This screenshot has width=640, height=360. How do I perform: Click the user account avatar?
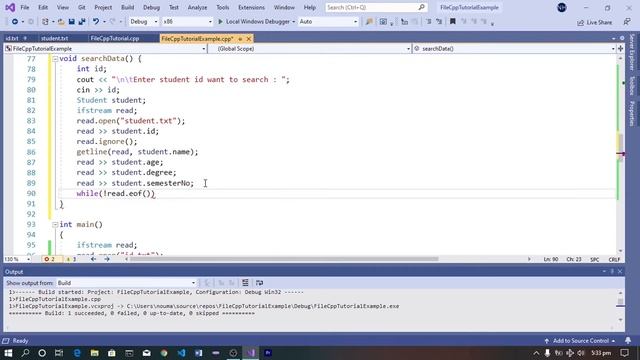562,7
